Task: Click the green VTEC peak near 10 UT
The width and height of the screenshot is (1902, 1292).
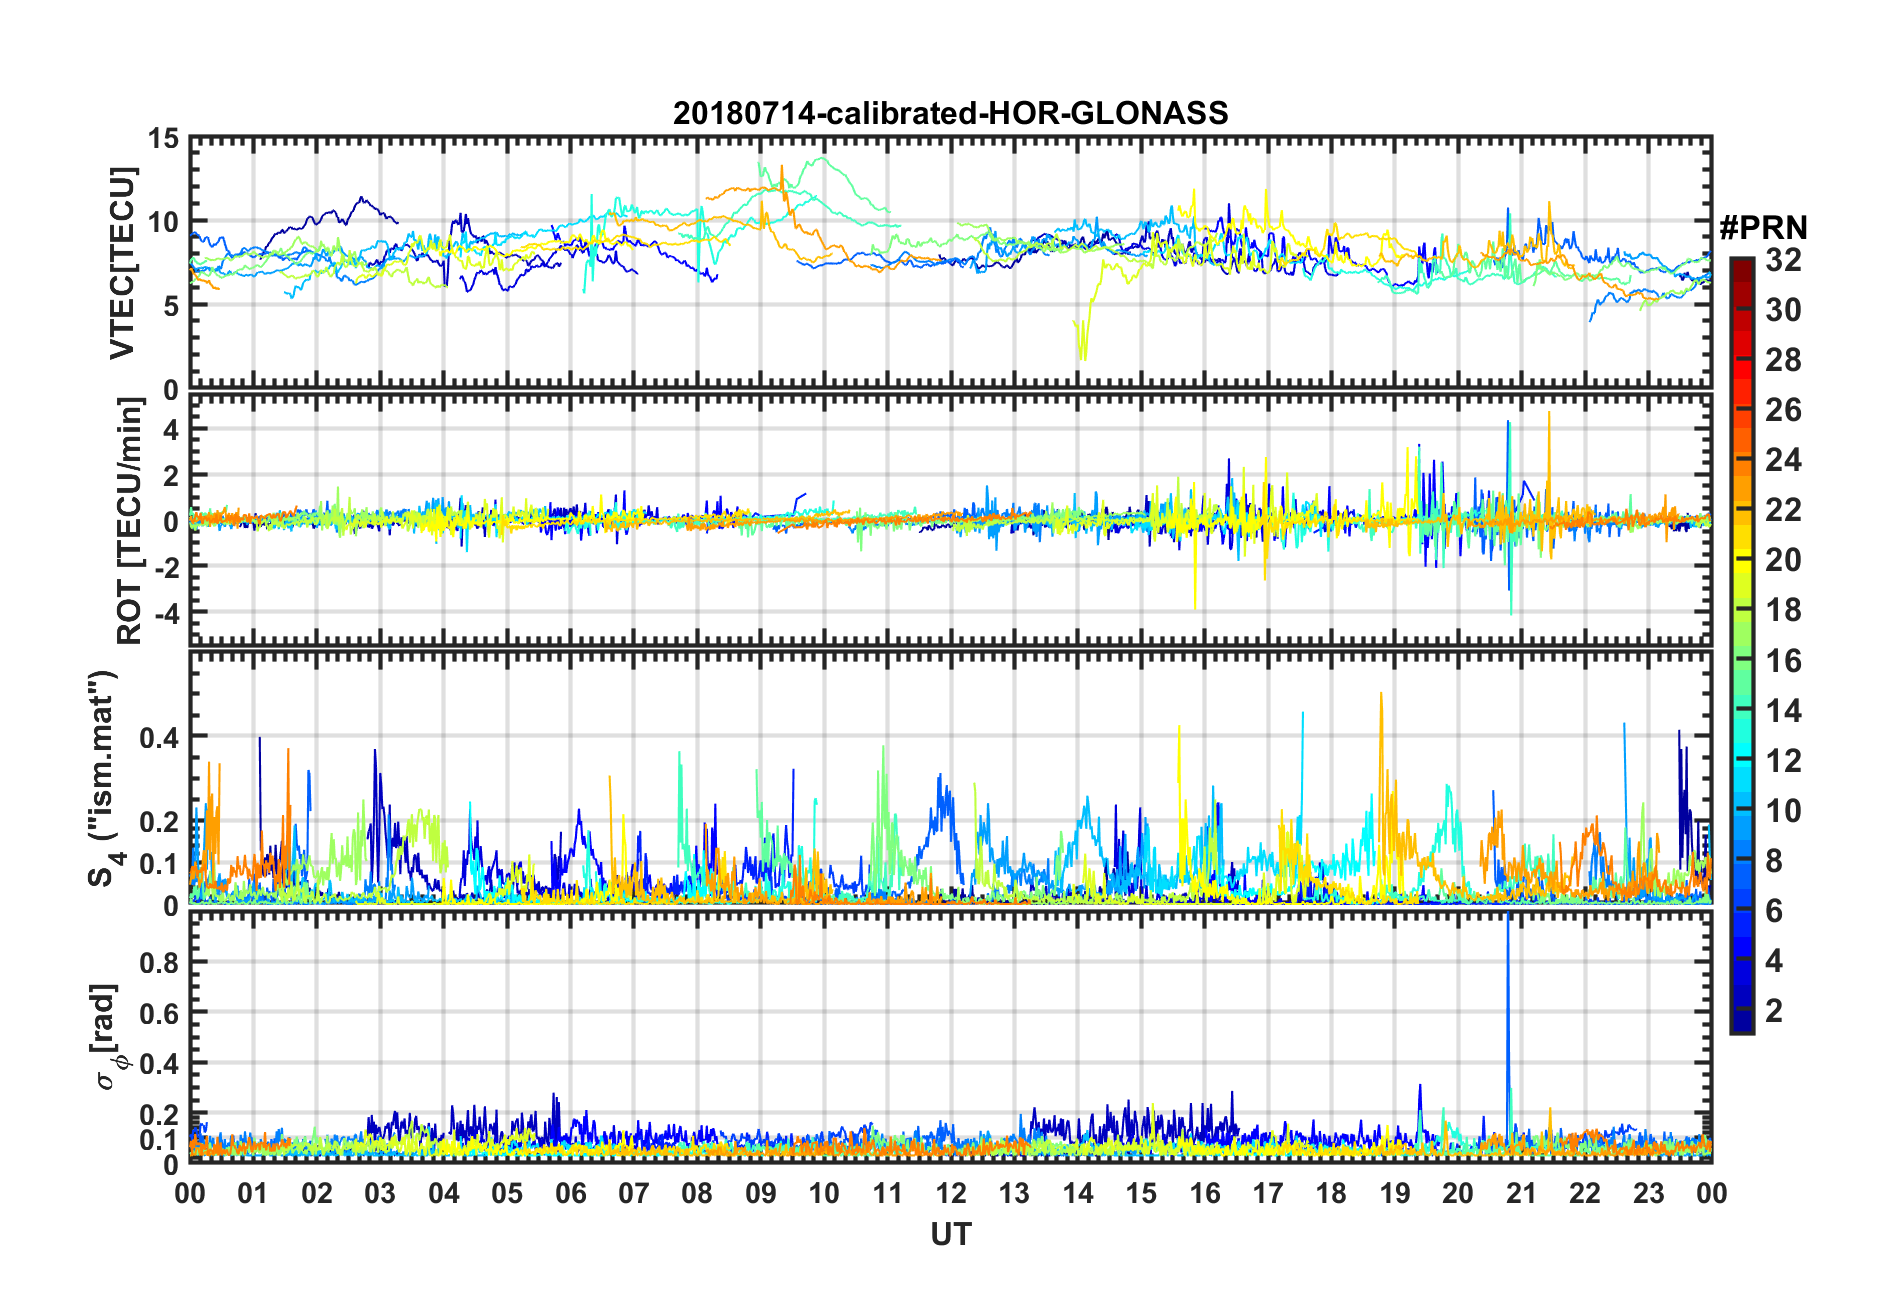Action: click(x=822, y=158)
